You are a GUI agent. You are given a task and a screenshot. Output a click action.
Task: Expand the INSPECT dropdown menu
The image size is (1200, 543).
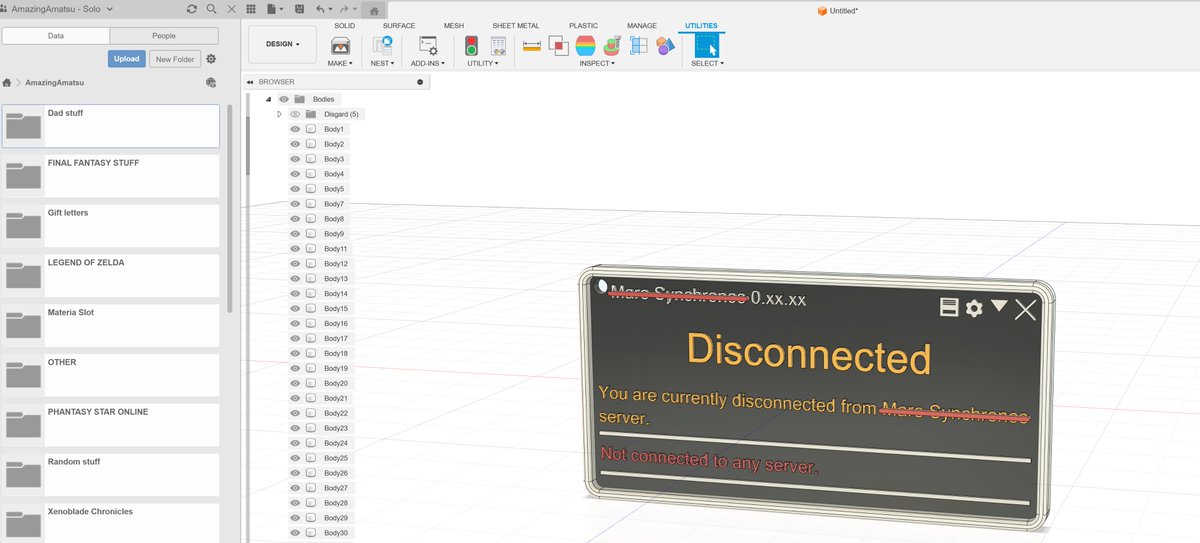pyautogui.click(x=597, y=63)
